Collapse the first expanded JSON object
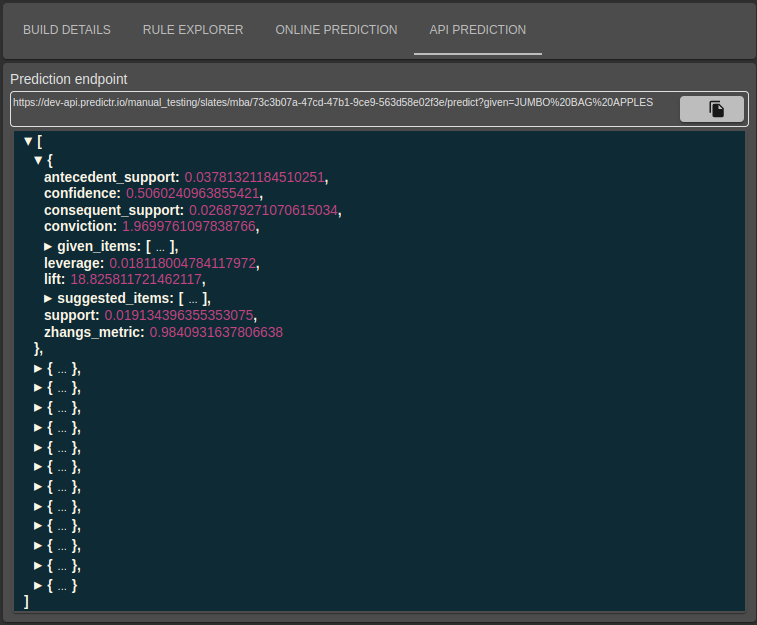 pos(38,160)
